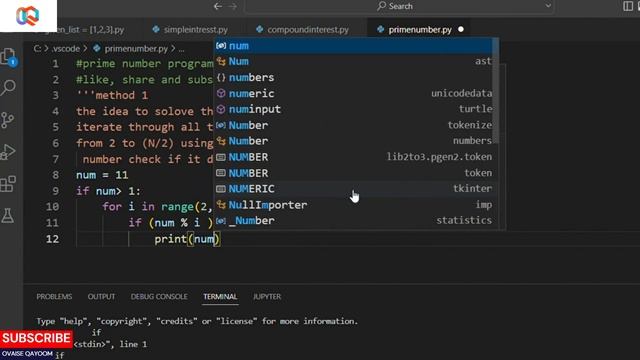640x360 pixels.
Task: Click the function icon beside 'numinput'
Action: click(221, 109)
